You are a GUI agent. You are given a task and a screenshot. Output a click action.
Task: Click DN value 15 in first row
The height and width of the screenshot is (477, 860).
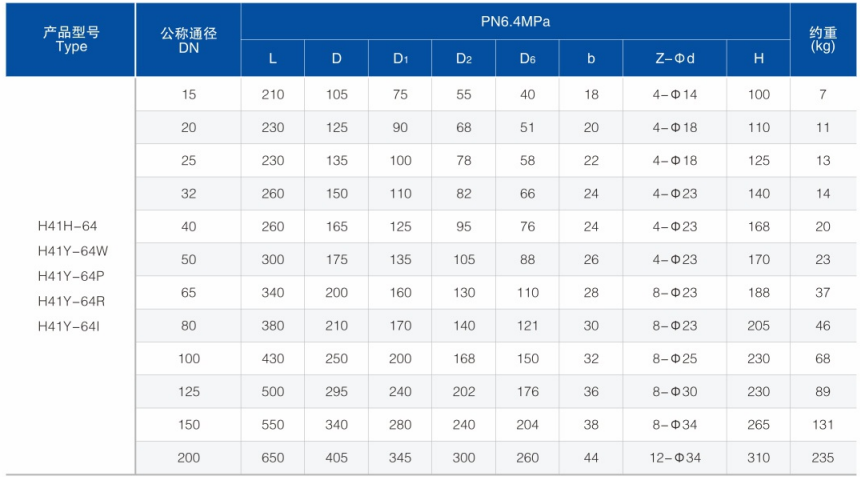(188, 94)
